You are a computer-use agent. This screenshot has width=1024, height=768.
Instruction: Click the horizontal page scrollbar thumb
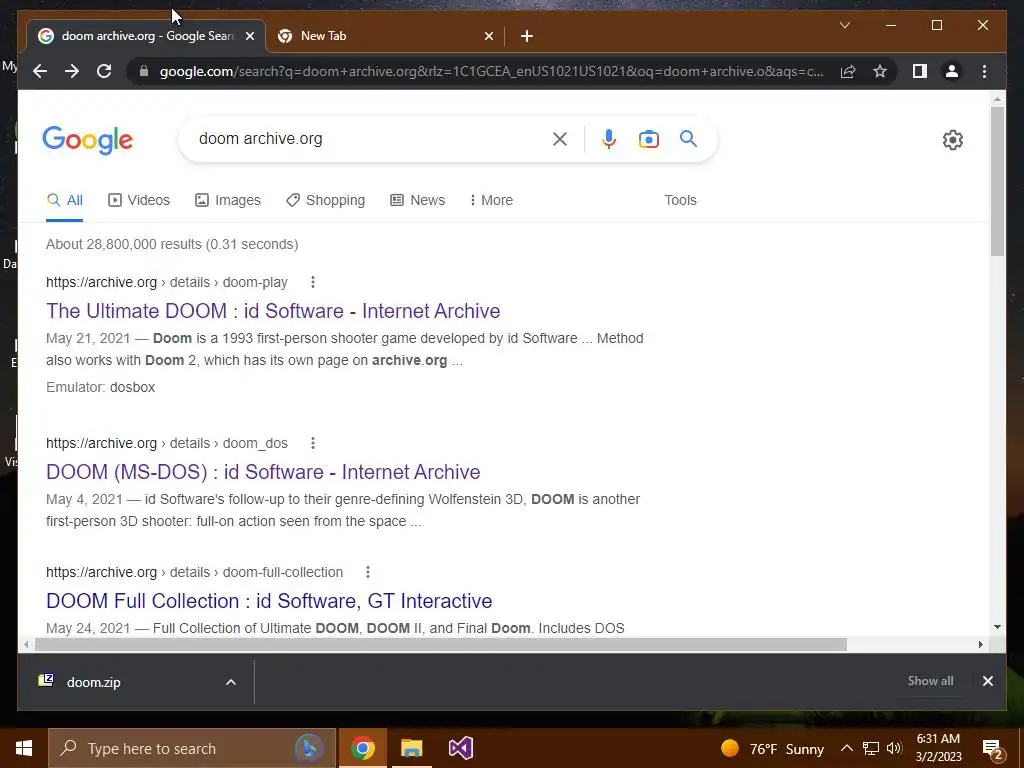(440, 645)
